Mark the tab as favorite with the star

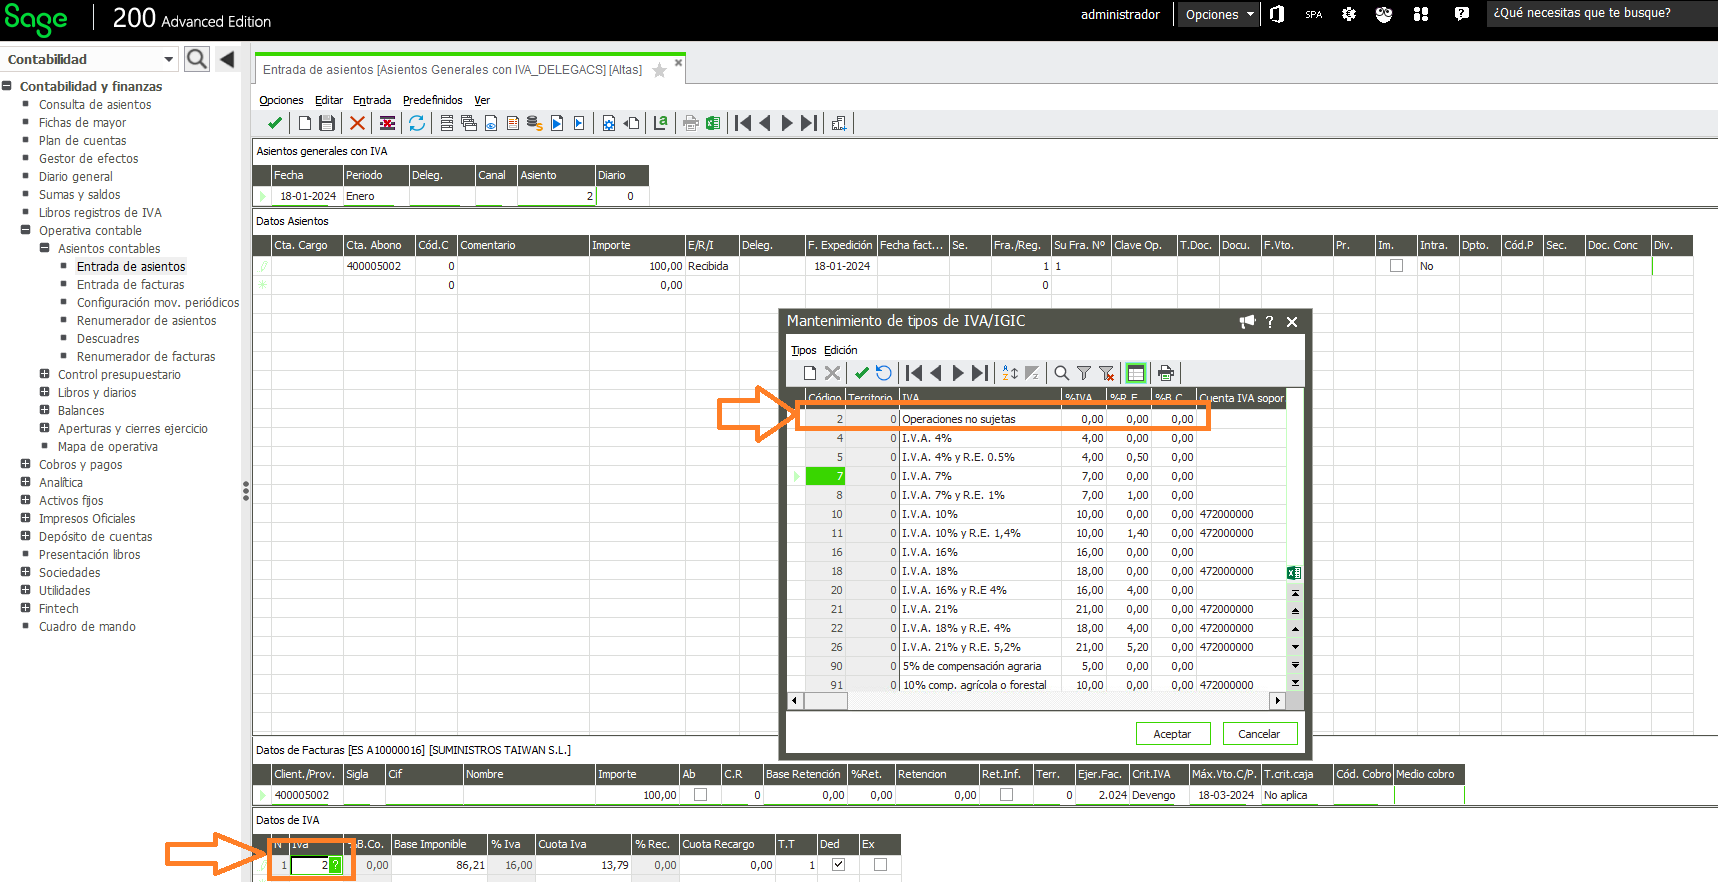click(x=659, y=70)
